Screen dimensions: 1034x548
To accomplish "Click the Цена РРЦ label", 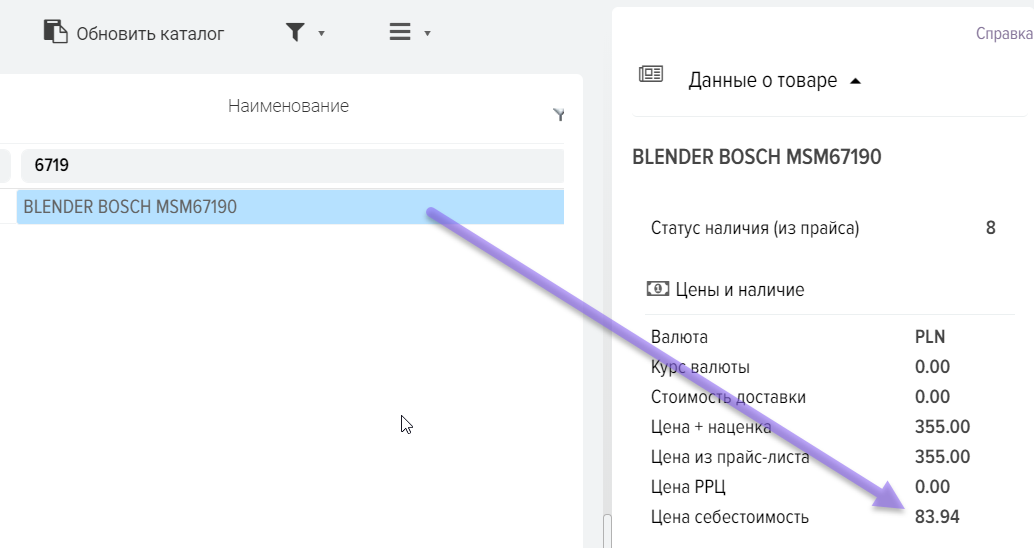I will (x=688, y=487).
